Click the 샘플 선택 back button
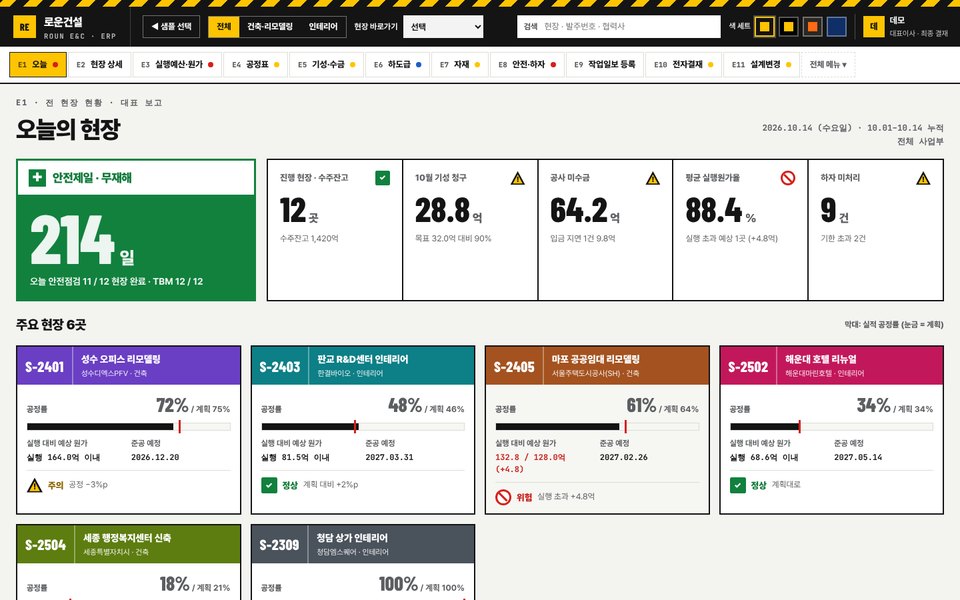This screenshot has width=960, height=600. (x=171, y=27)
